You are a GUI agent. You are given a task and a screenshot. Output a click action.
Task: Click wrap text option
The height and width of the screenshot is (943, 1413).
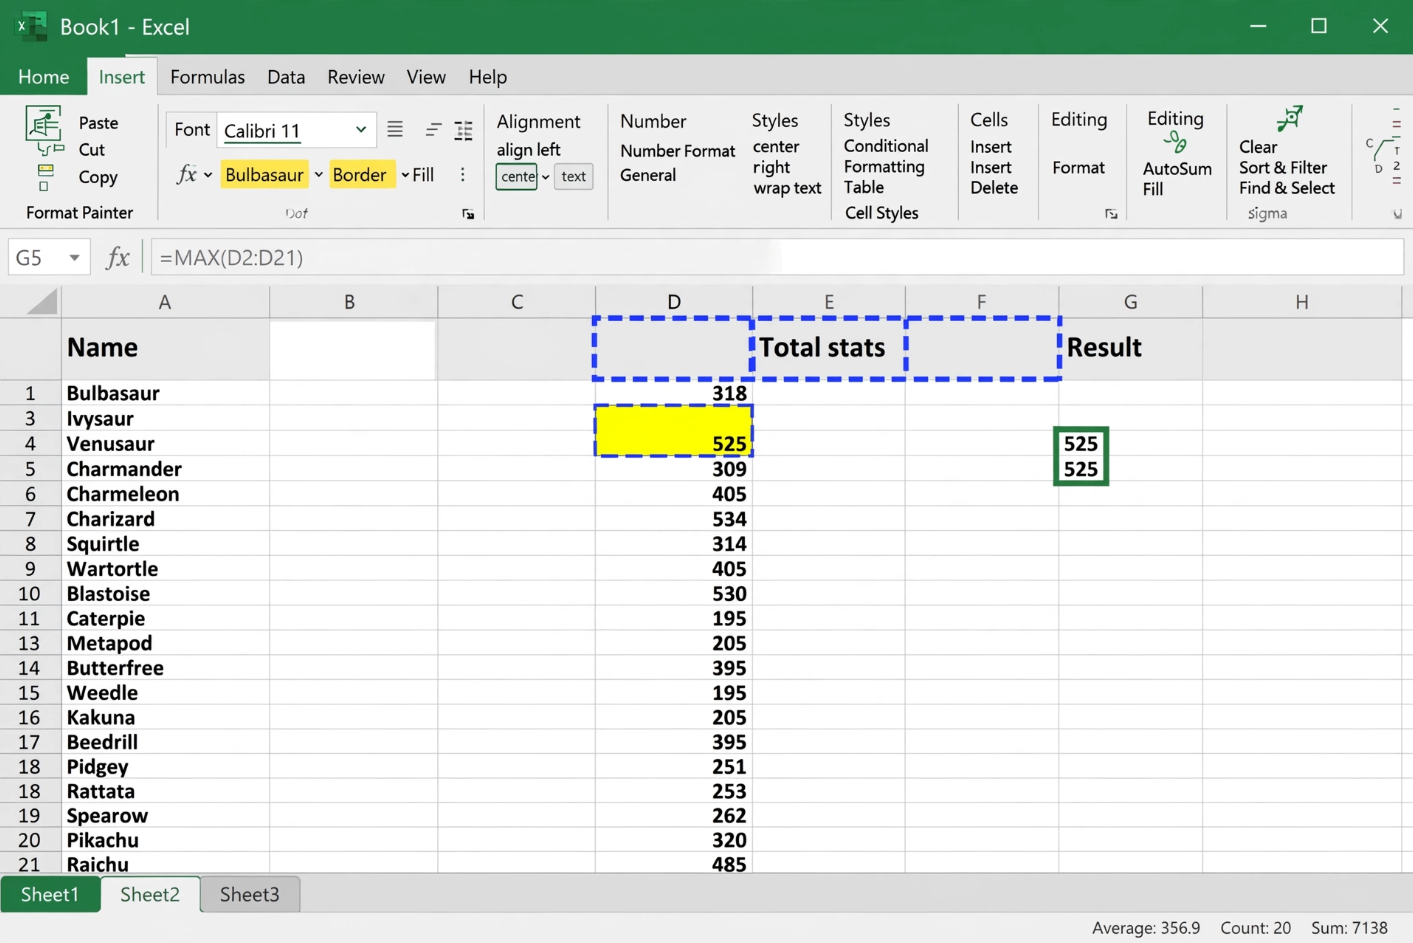coord(787,188)
